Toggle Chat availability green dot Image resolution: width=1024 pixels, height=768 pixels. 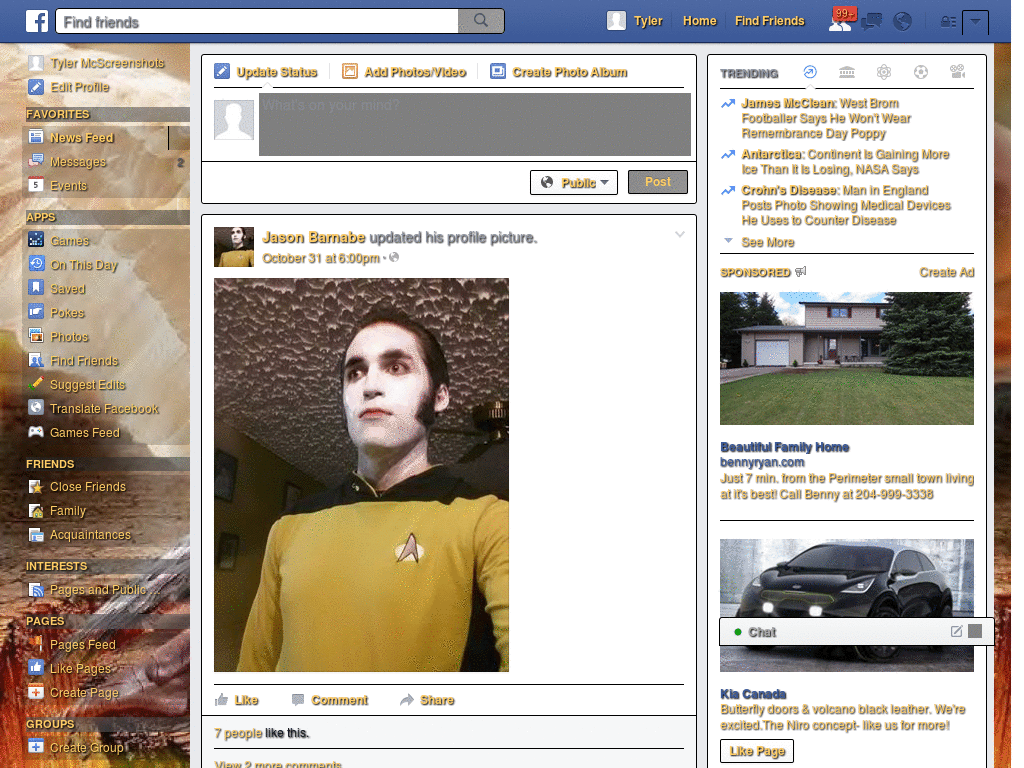(739, 631)
